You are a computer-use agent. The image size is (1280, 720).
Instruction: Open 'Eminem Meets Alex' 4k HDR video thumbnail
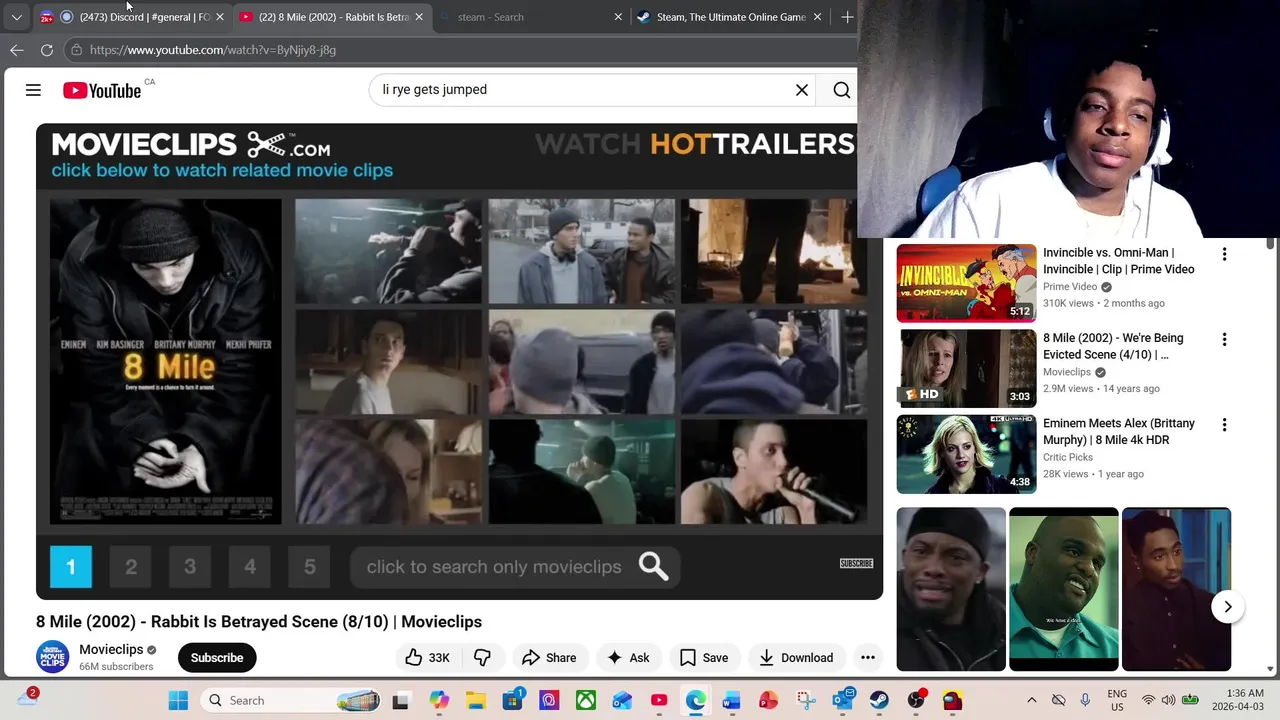coord(966,454)
